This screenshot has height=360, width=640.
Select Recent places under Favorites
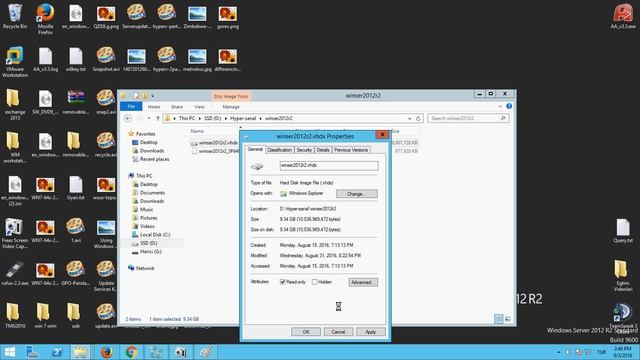pos(154,159)
